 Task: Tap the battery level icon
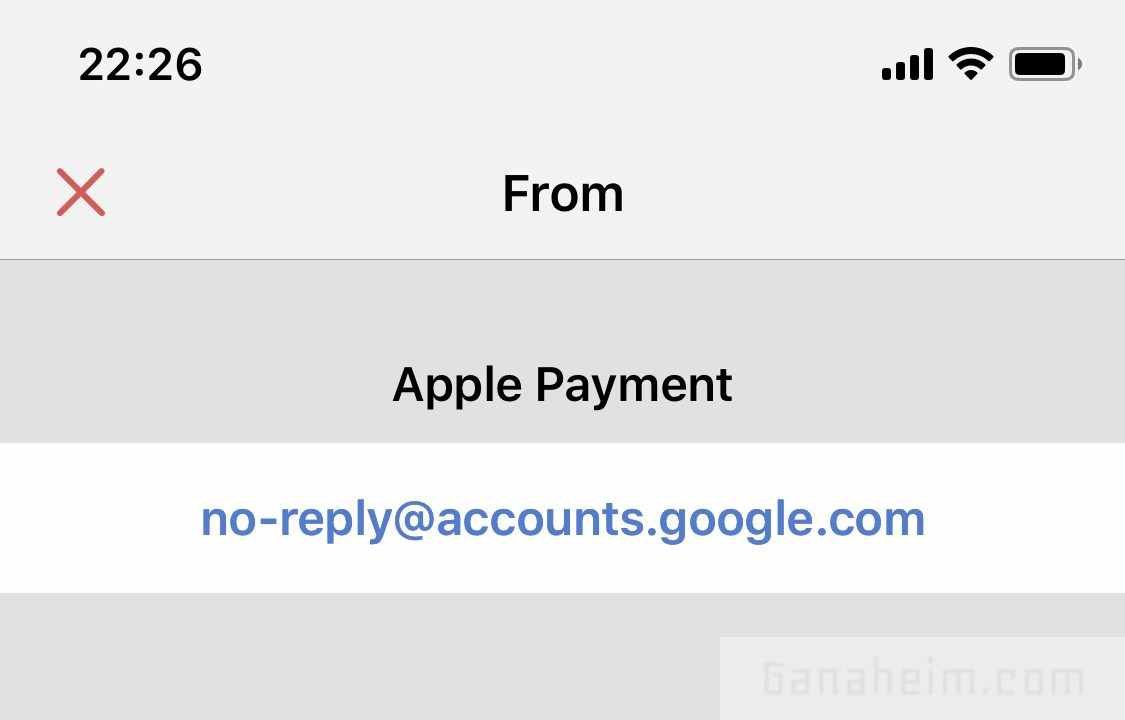click(x=1044, y=65)
